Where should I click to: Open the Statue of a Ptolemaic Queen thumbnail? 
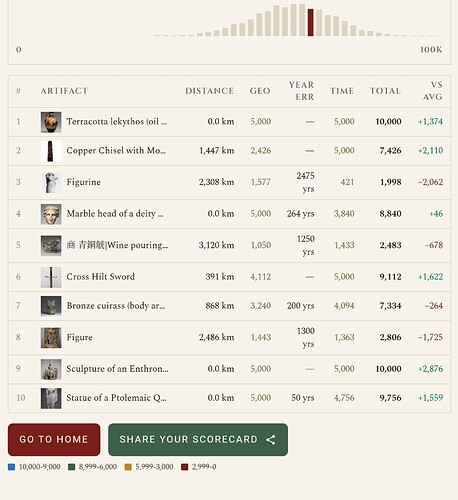click(51, 398)
